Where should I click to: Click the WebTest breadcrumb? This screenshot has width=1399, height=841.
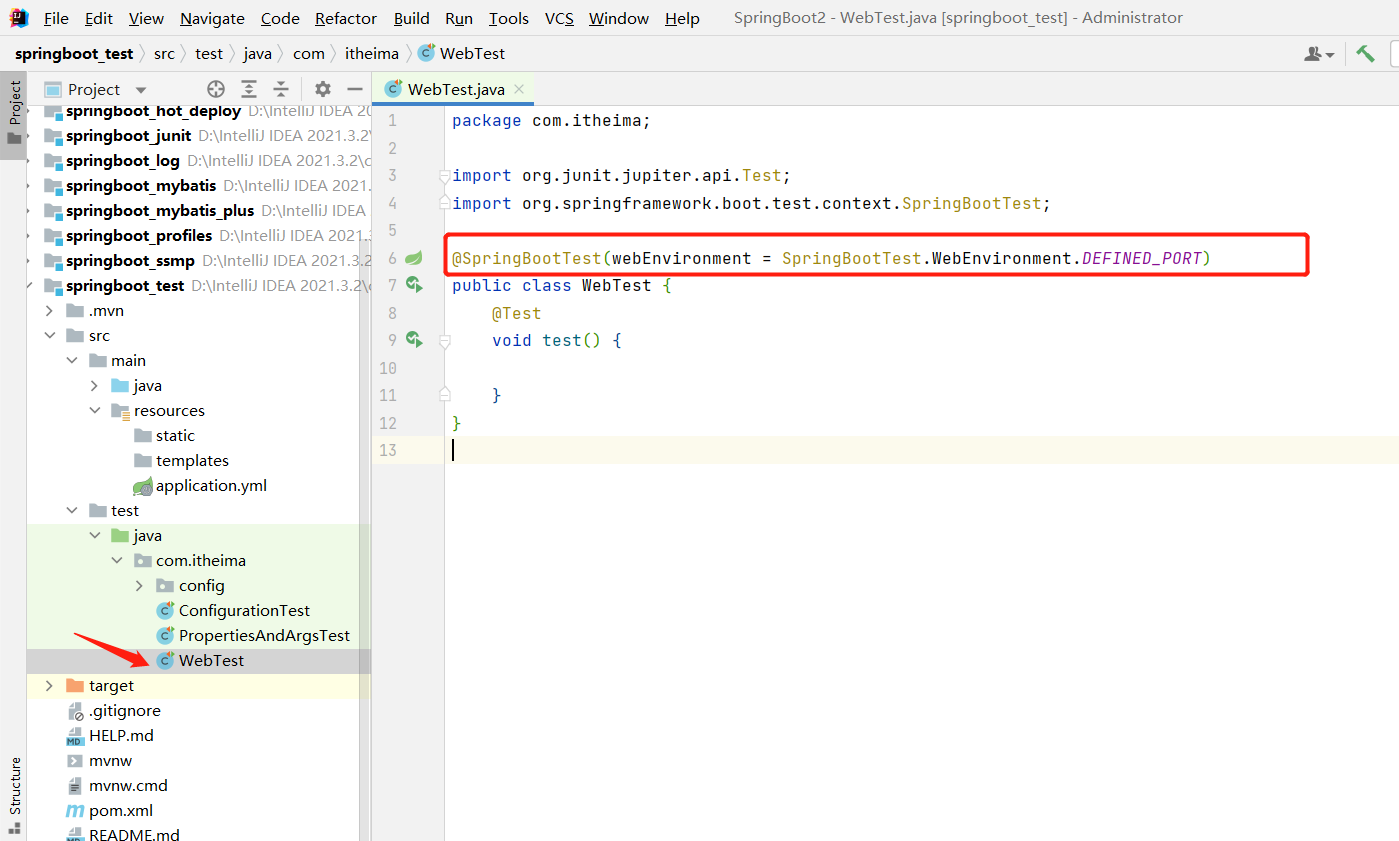(461, 53)
